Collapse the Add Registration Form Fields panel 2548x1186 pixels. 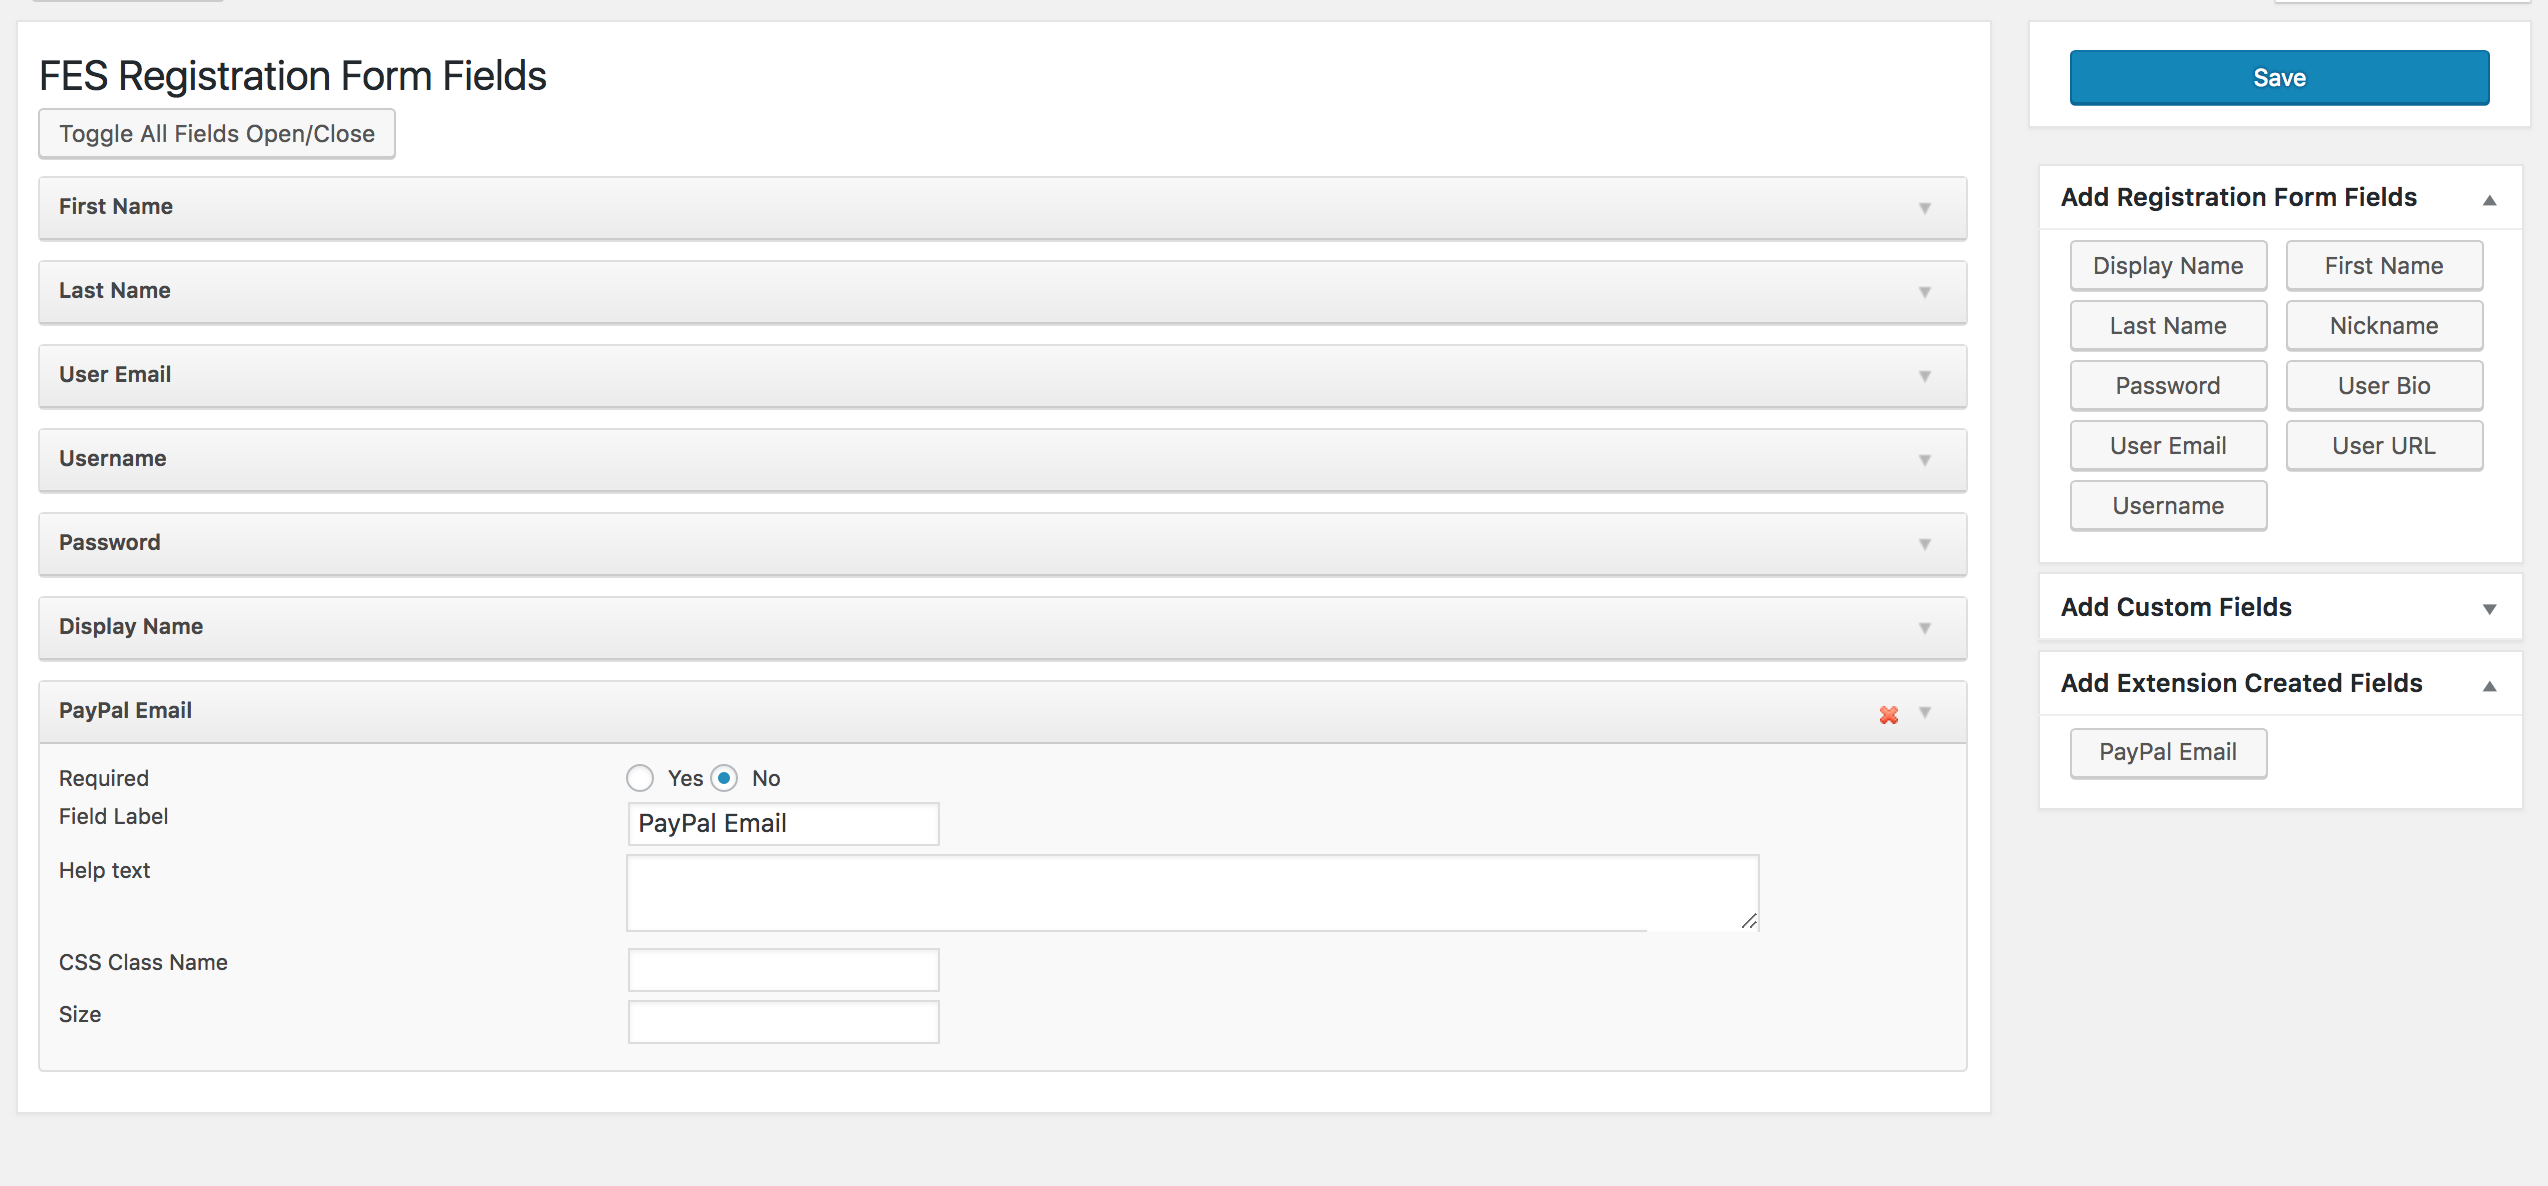[x=2490, y=200]
